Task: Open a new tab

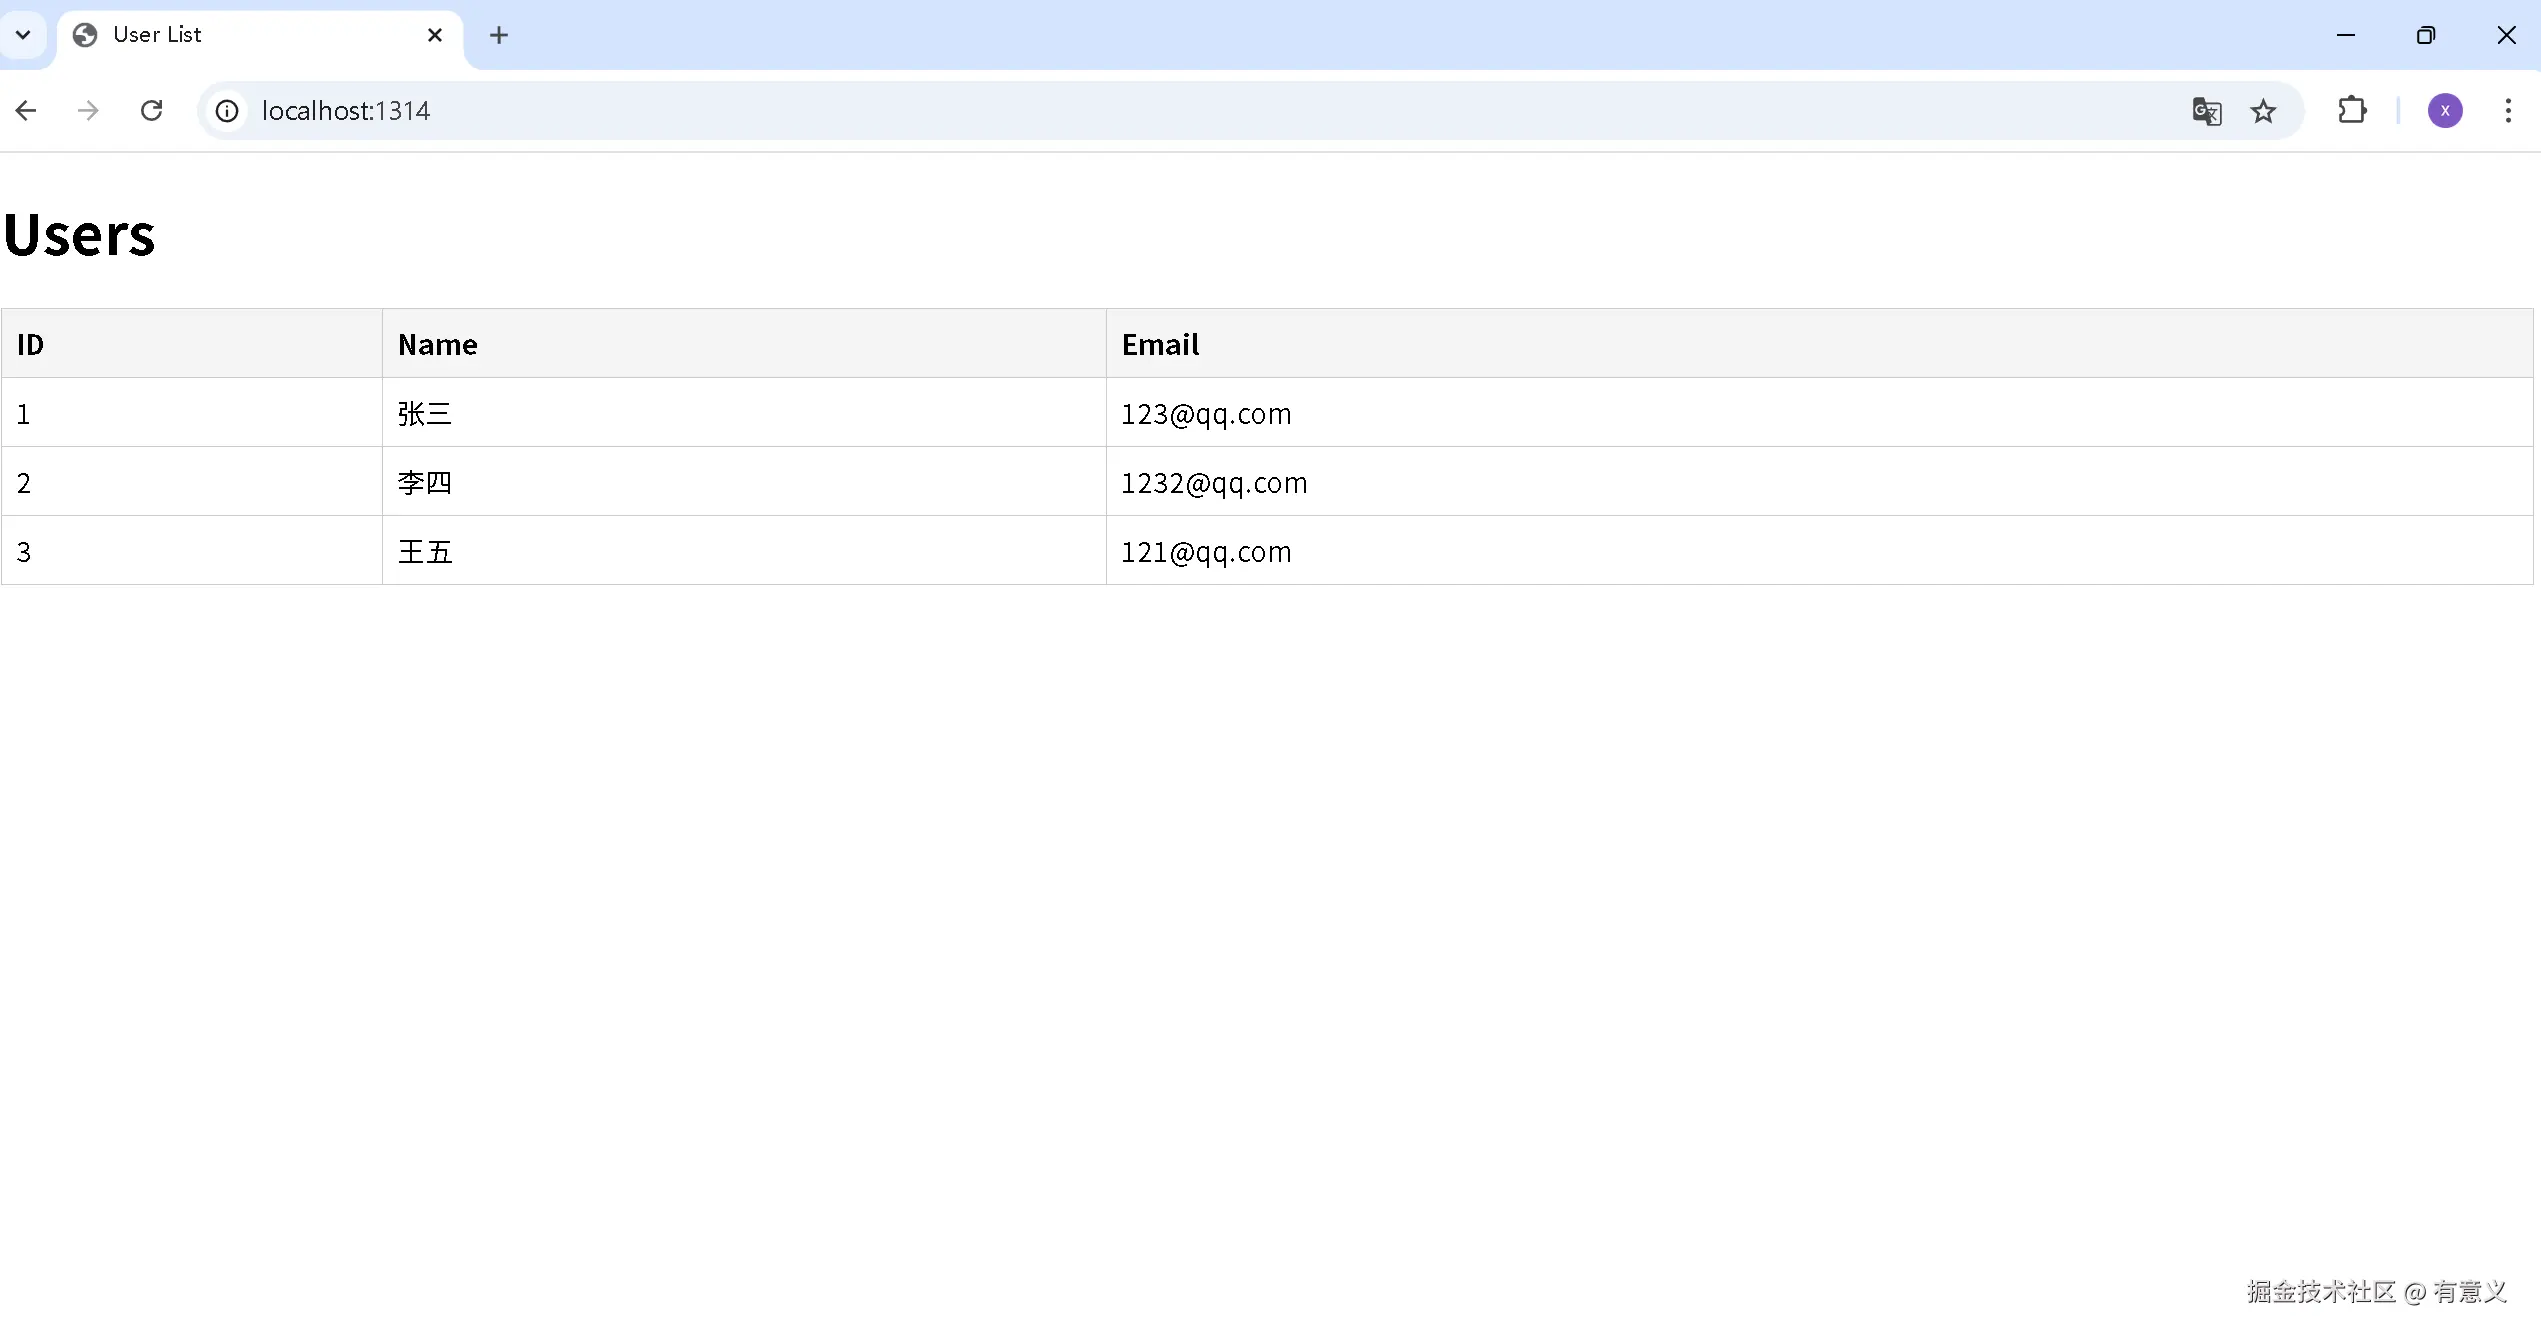Action: coord(499,35)
